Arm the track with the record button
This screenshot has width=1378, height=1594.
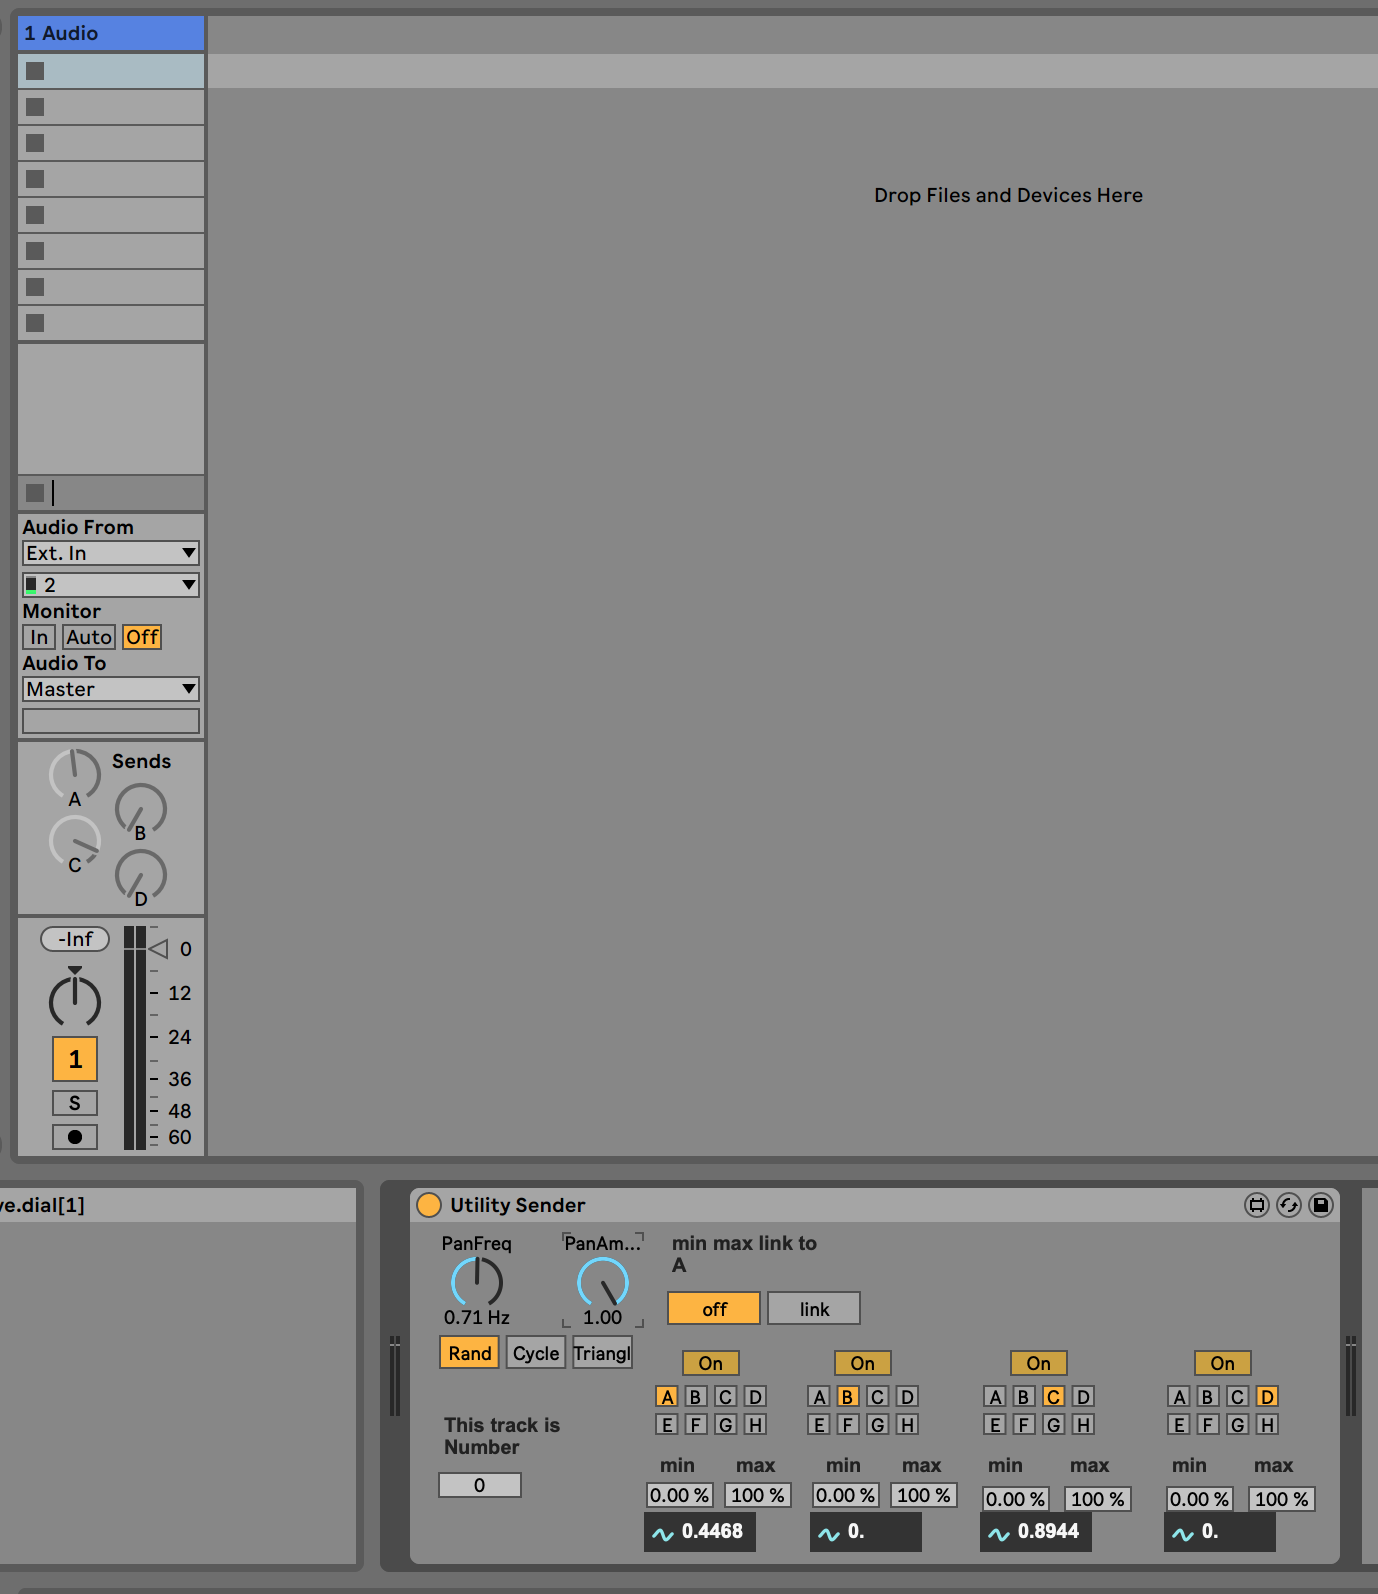tap(75, 1137)
